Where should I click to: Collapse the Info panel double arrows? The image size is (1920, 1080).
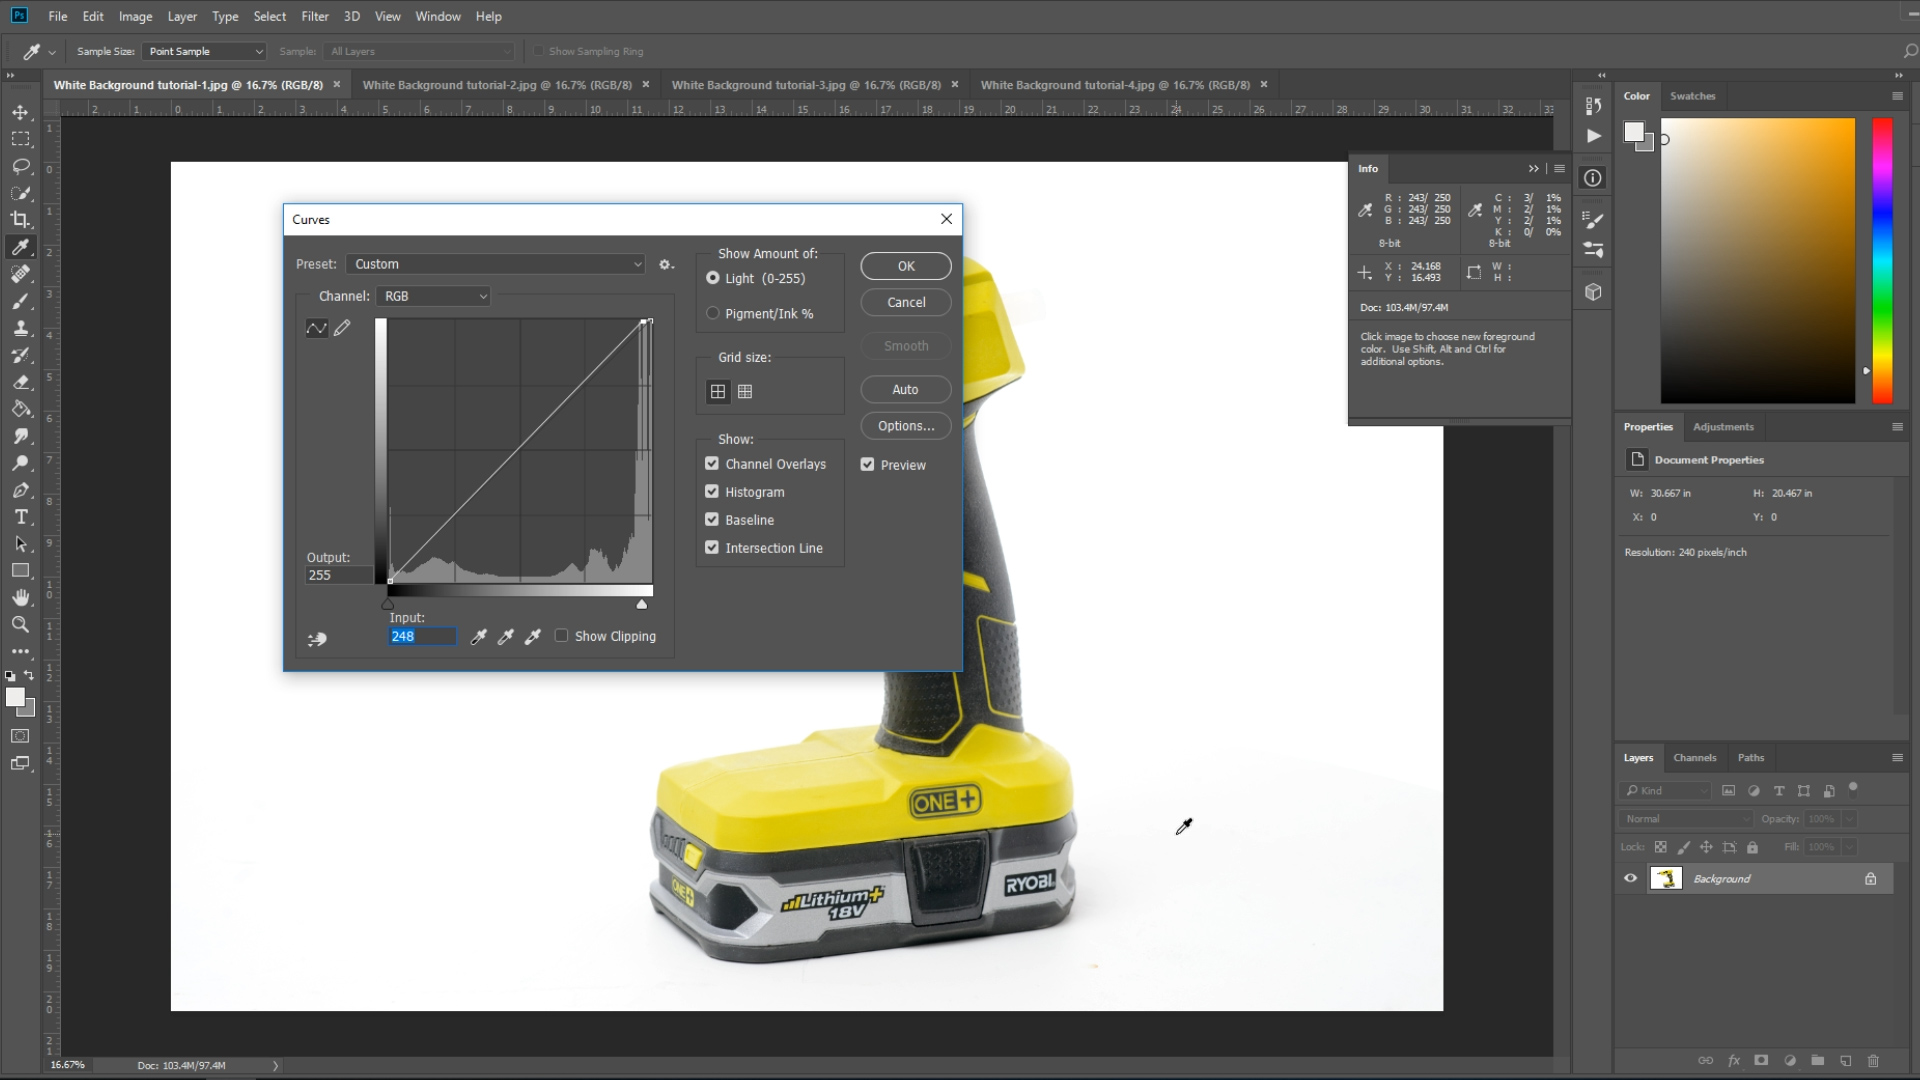coord(1533,169)
